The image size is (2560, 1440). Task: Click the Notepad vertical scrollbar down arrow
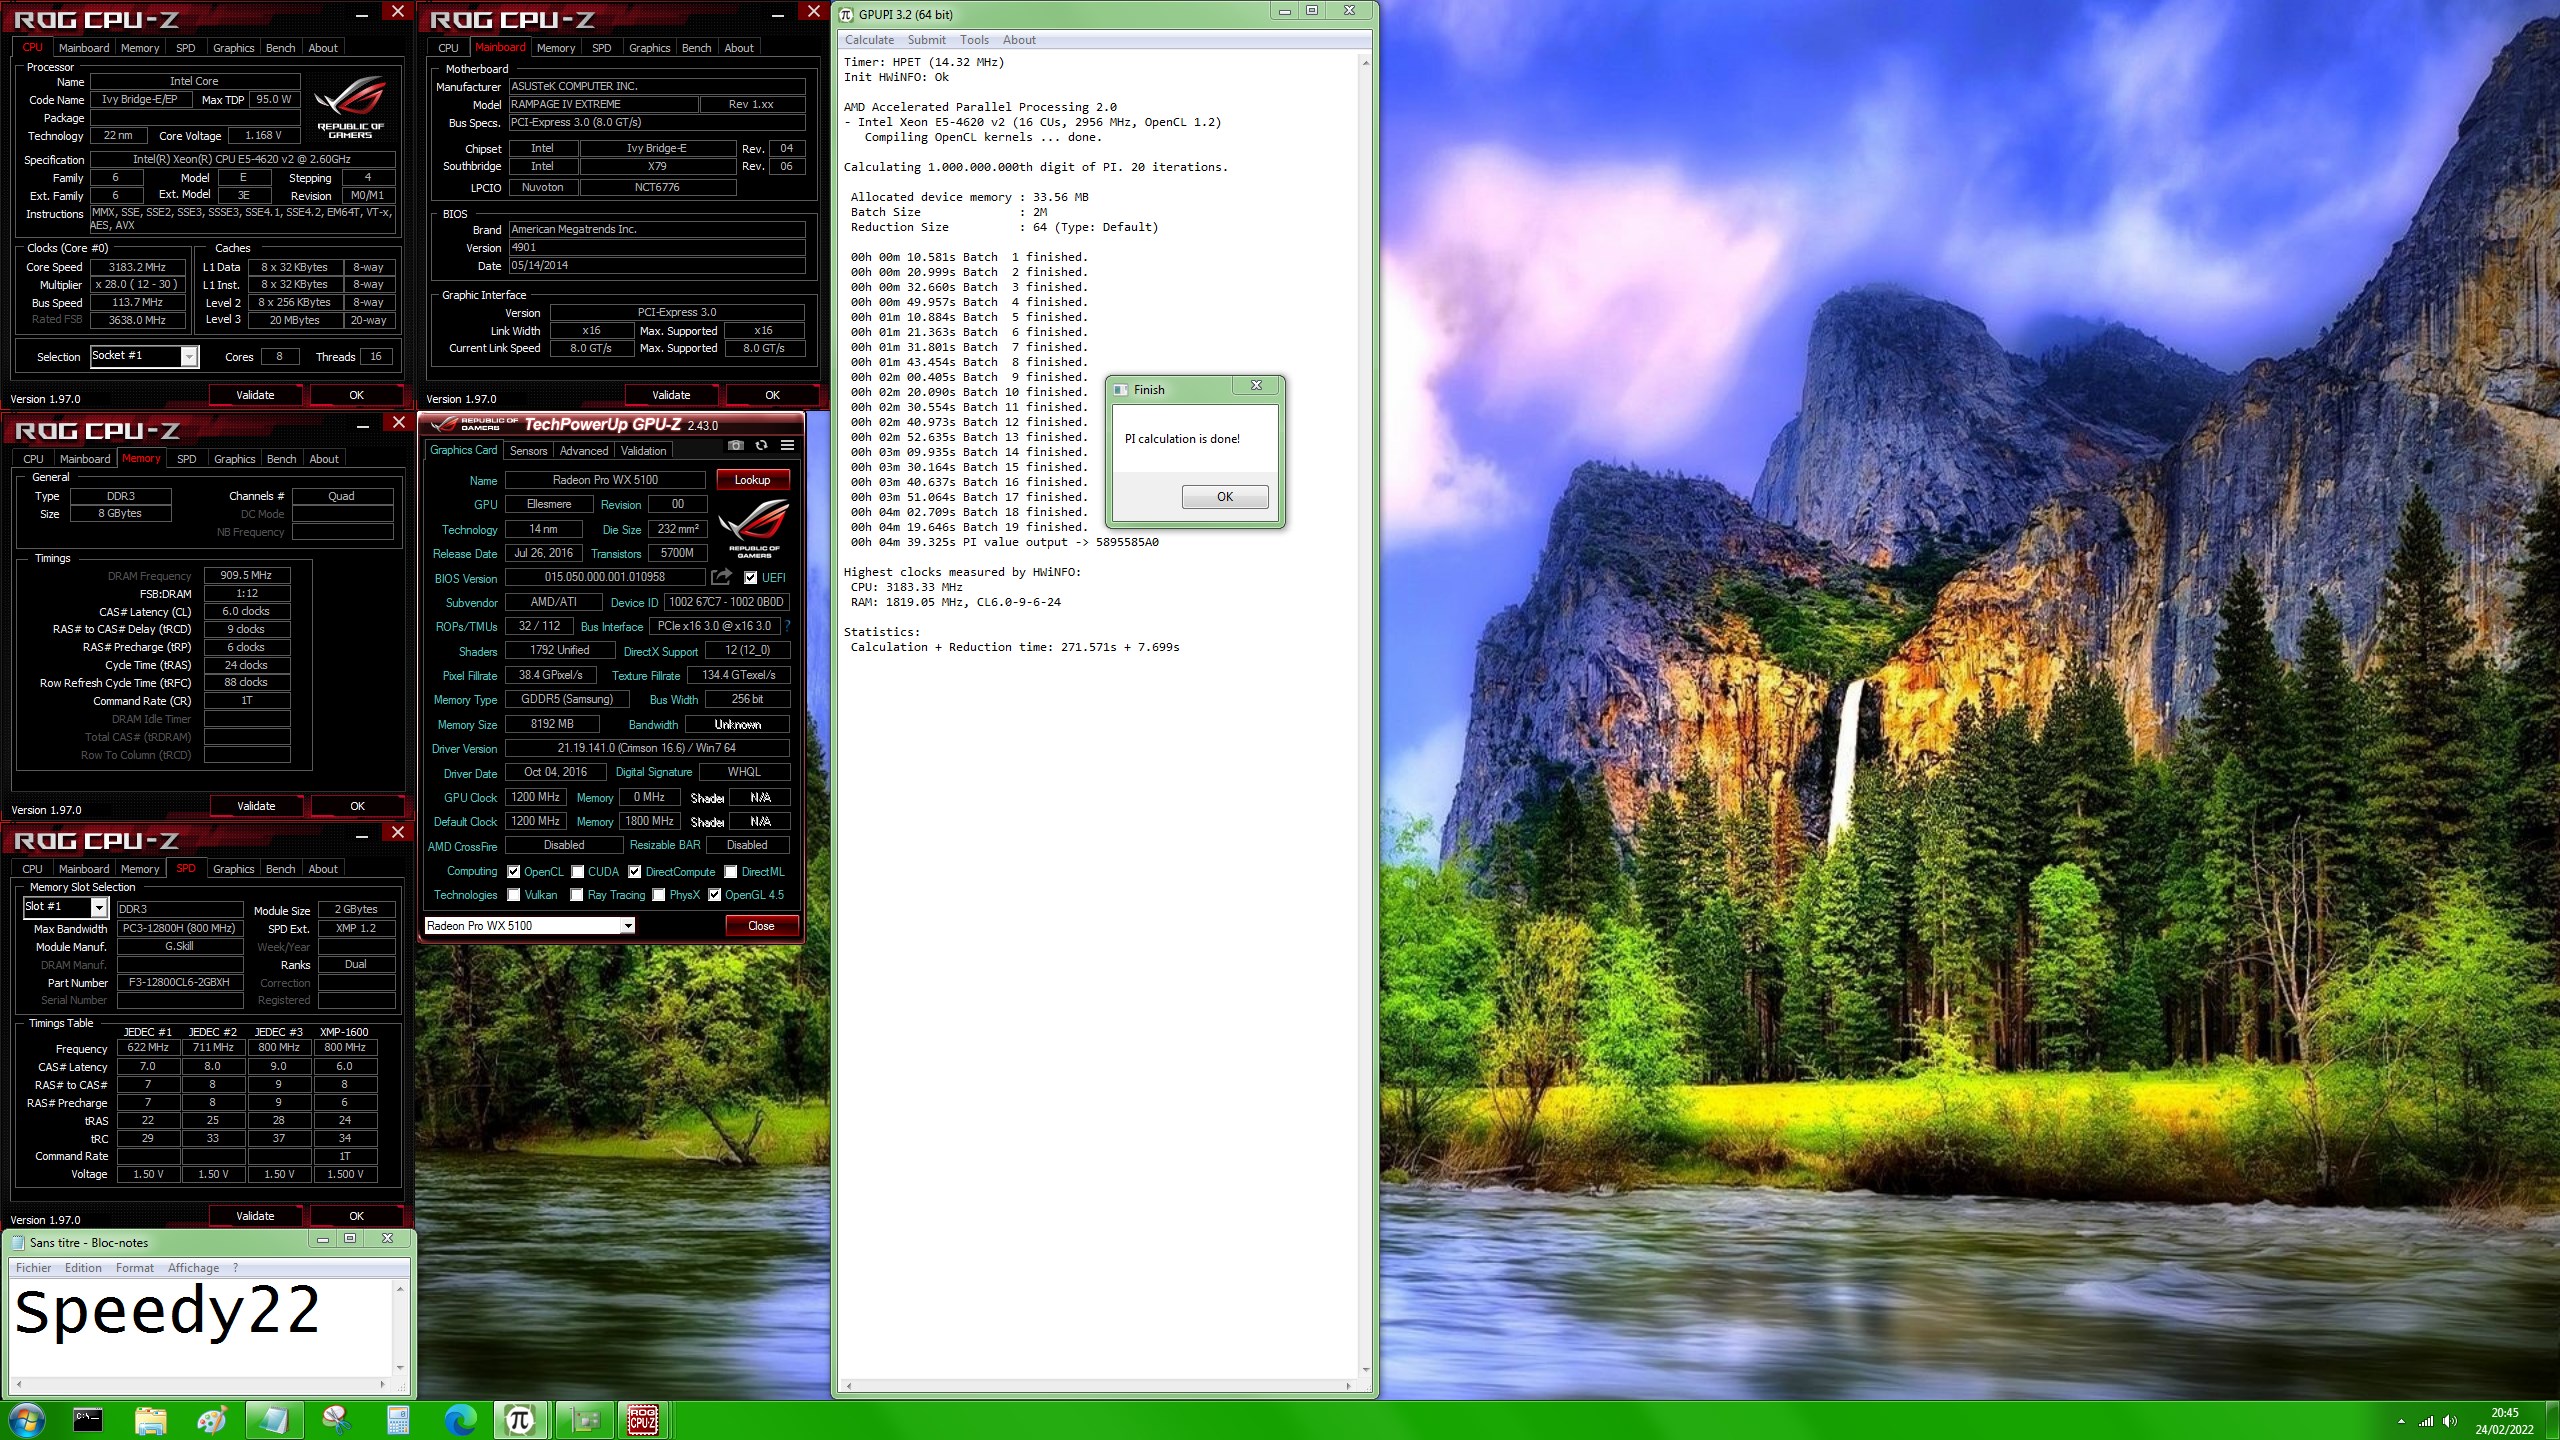coord(400,1367)
